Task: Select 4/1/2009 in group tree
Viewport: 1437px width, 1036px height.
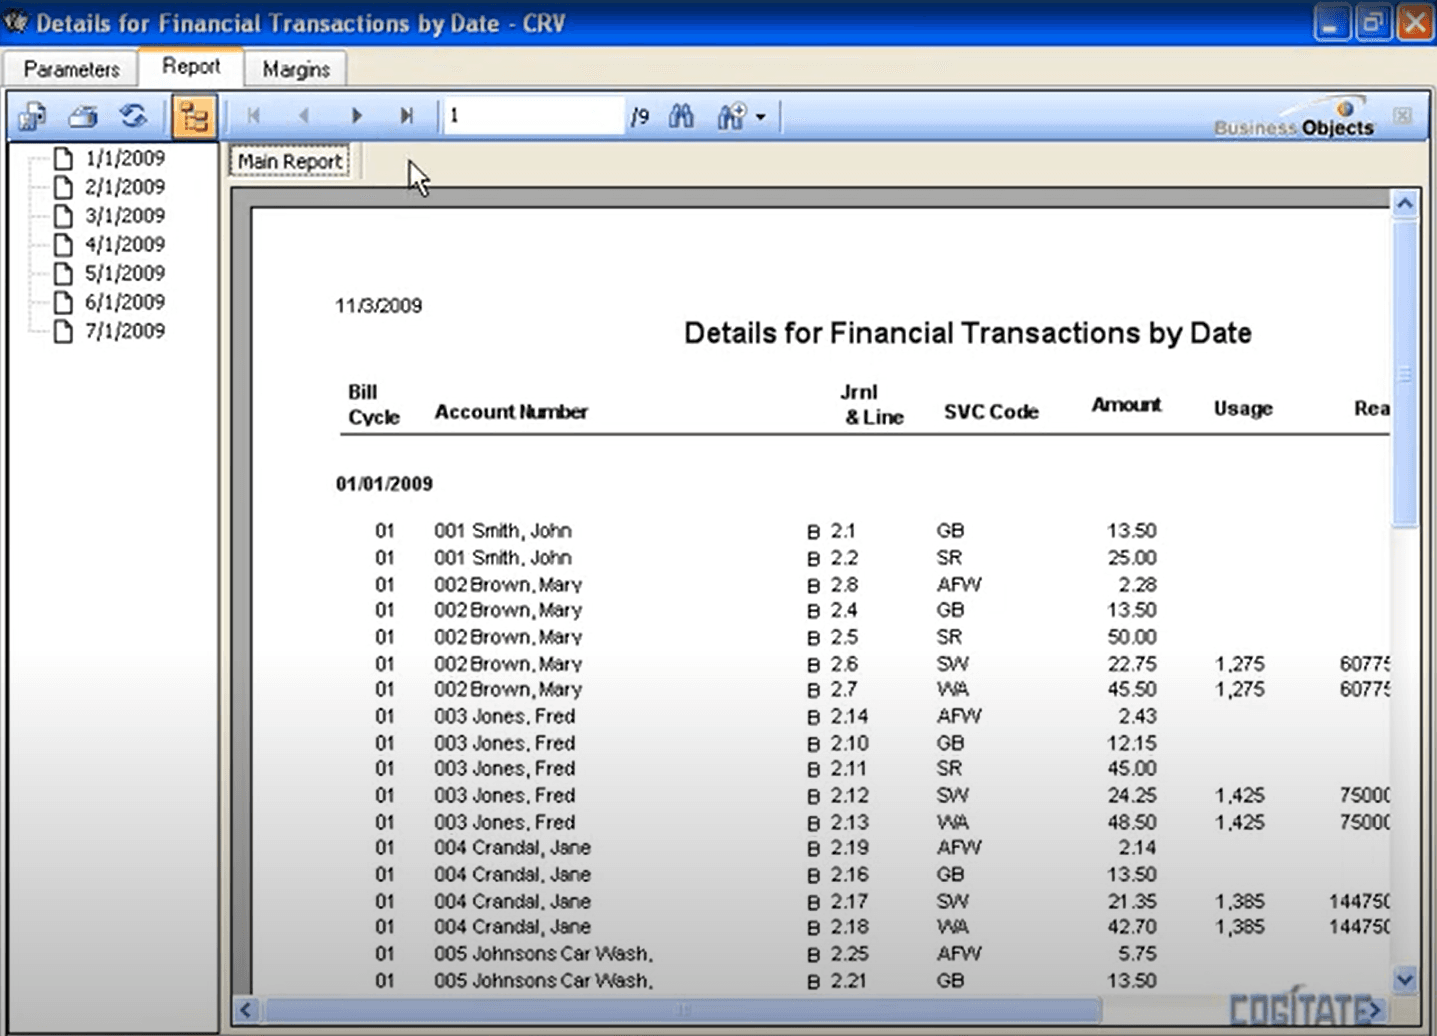Action: pos(124,244)
